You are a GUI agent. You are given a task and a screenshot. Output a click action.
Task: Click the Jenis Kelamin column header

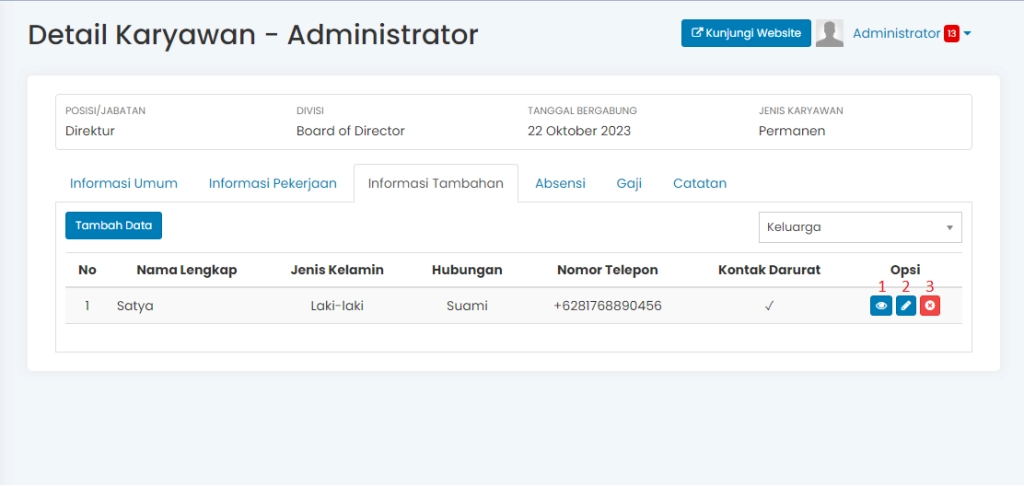point(337,270)
